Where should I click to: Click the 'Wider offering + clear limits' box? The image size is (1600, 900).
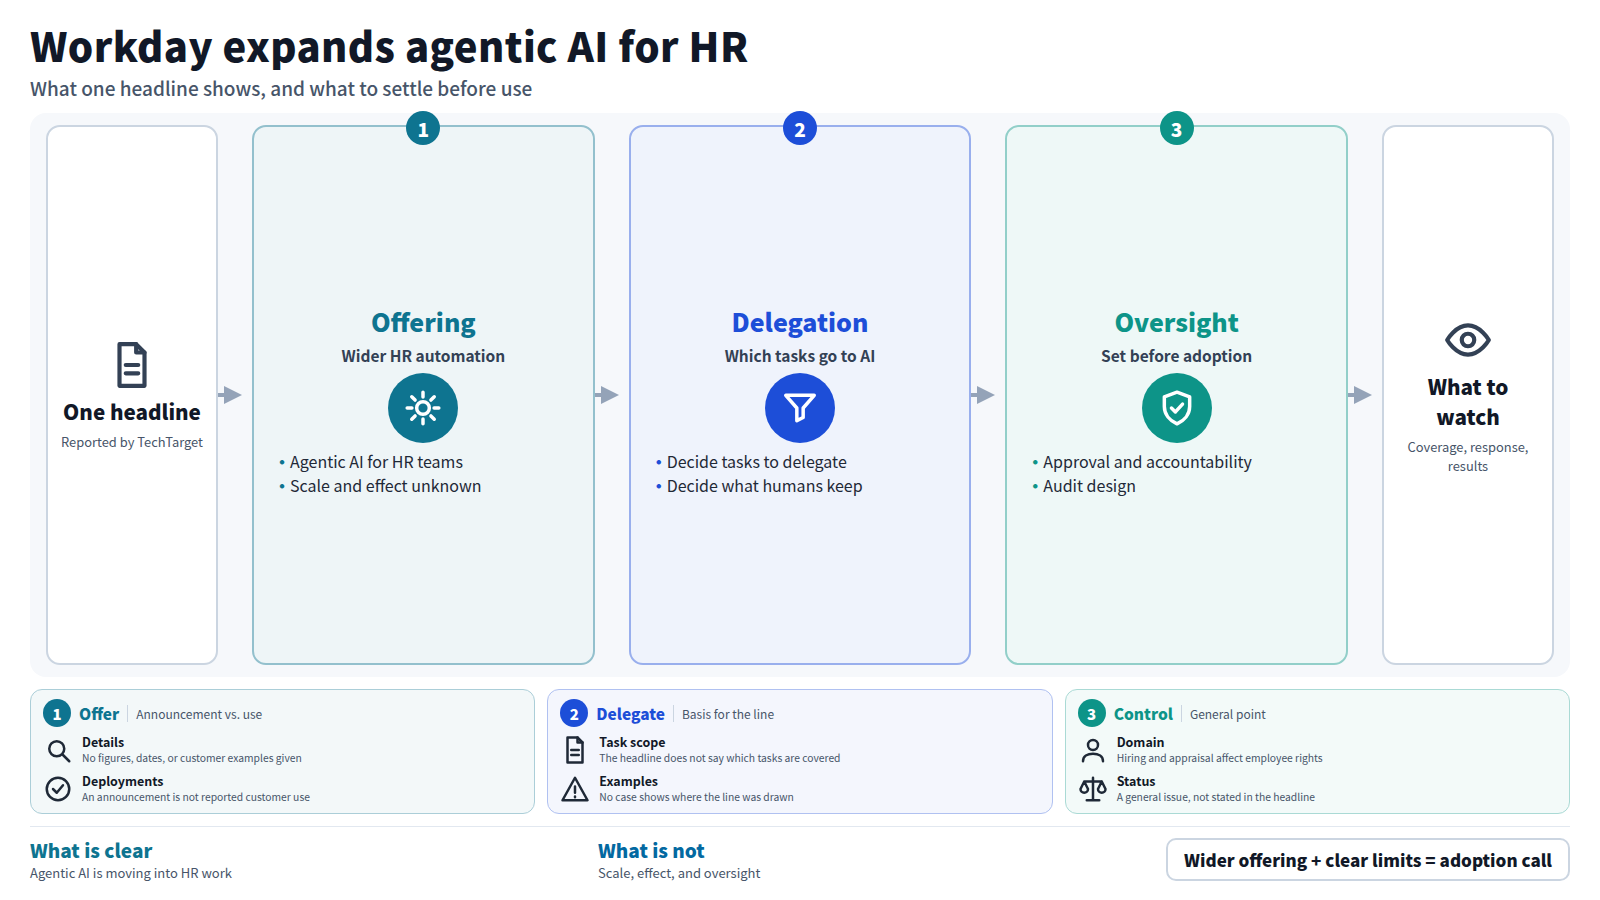pos(1368,860)
